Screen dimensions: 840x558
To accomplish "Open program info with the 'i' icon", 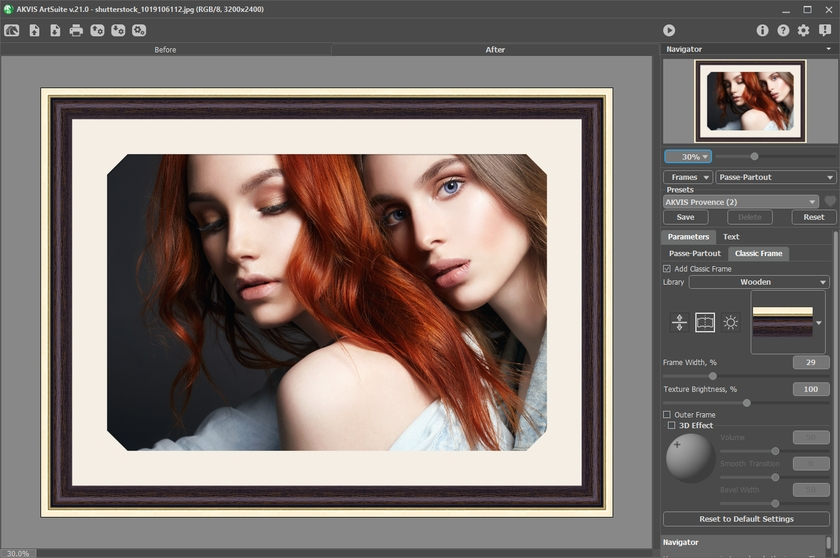I will coord(762,30).
